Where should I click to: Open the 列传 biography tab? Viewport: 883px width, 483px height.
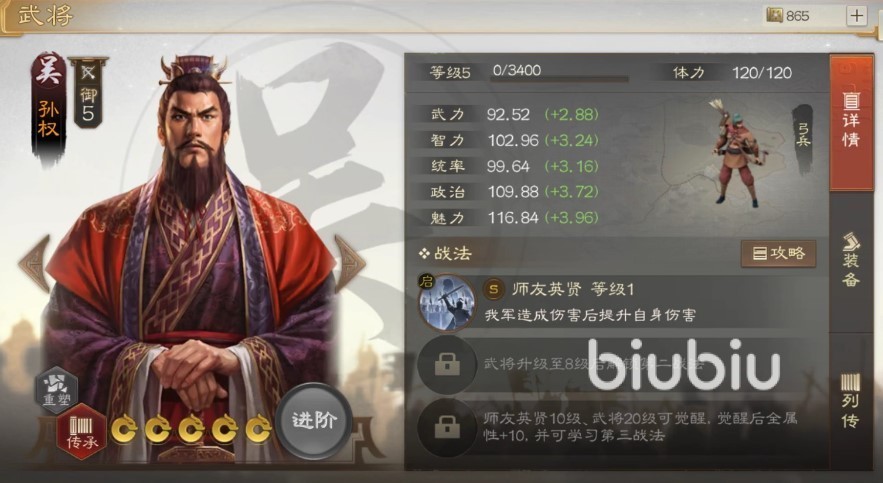tap(851, 401)
